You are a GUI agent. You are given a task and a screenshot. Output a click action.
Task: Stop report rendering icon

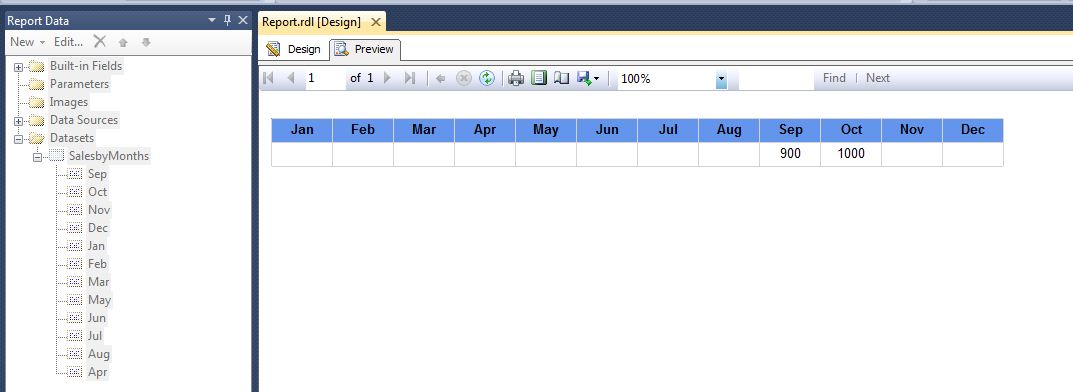(x=464, y=79)
